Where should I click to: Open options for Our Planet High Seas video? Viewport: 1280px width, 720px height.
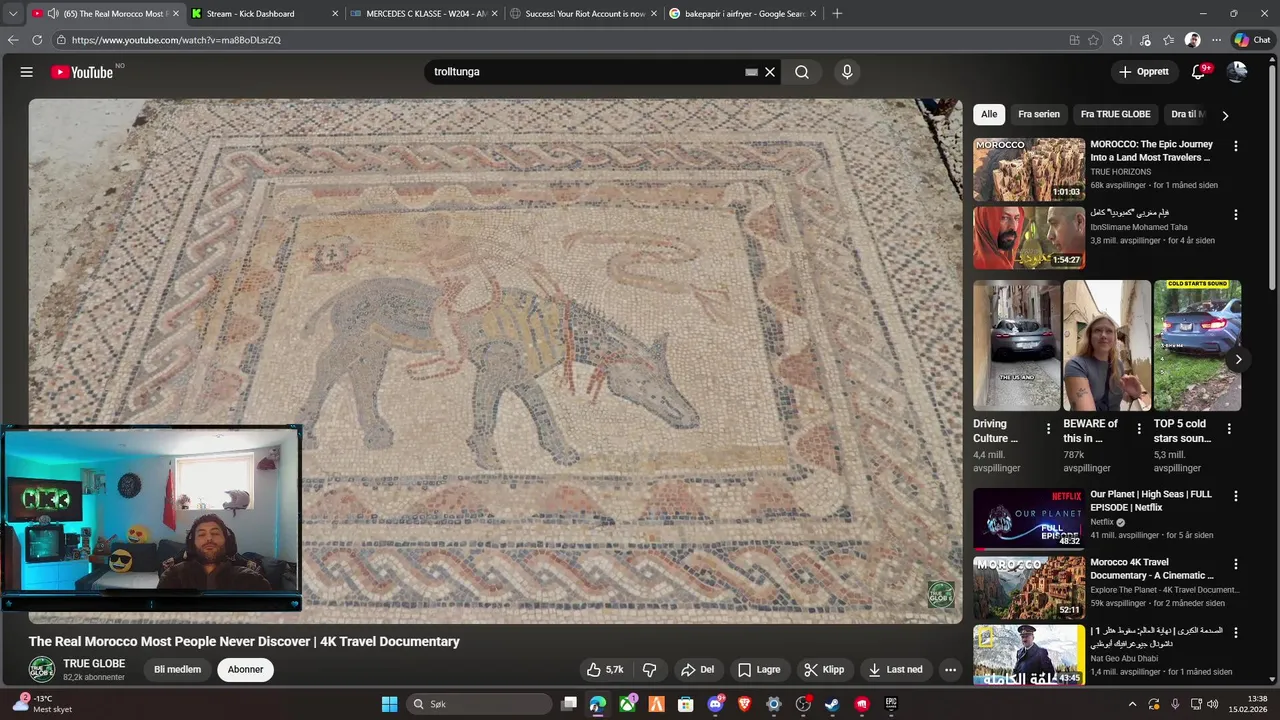(x=1236, y=496)
